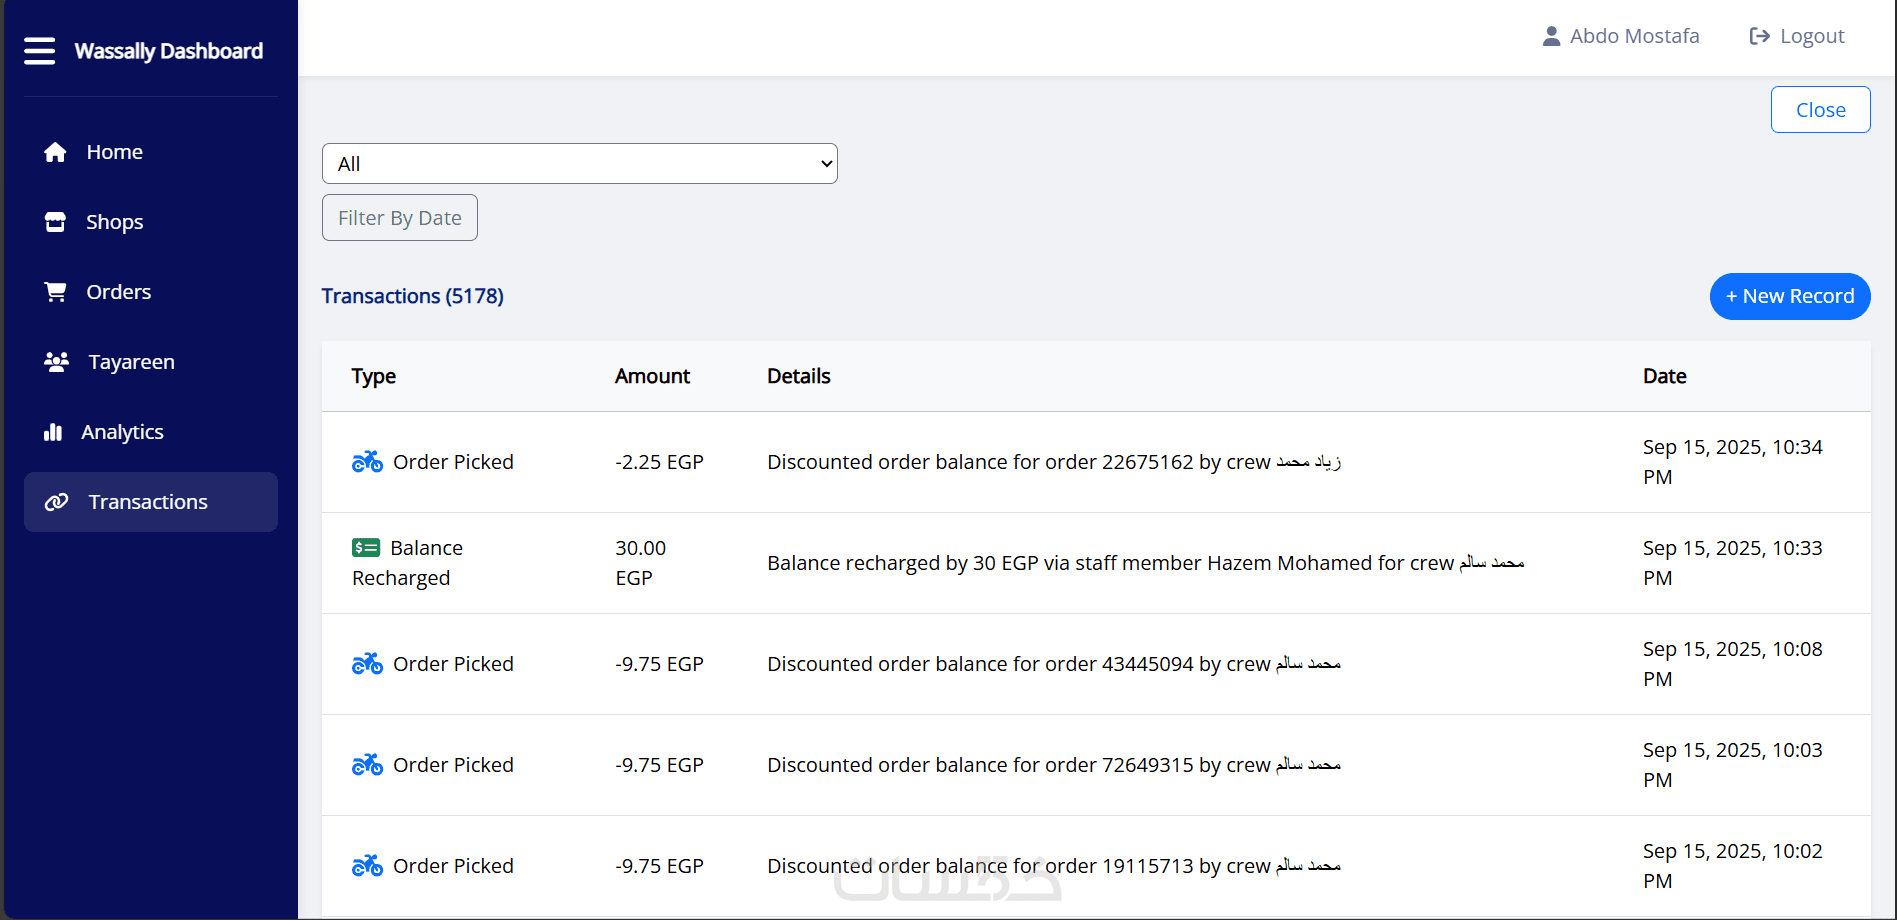This screenshot has width=1897, height=920.
Task: Log out using the Logout link
Action: click(1797, 37)
